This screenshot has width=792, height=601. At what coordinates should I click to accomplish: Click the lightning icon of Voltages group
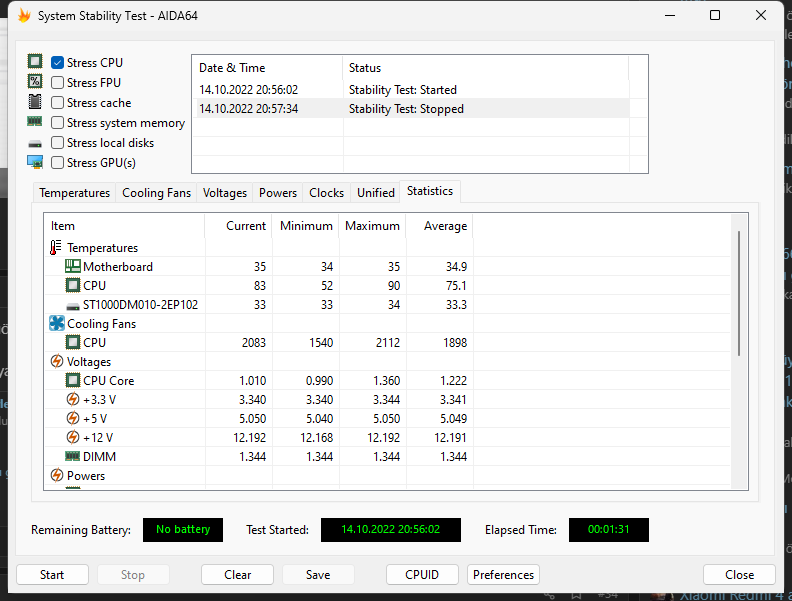point(57,362)
